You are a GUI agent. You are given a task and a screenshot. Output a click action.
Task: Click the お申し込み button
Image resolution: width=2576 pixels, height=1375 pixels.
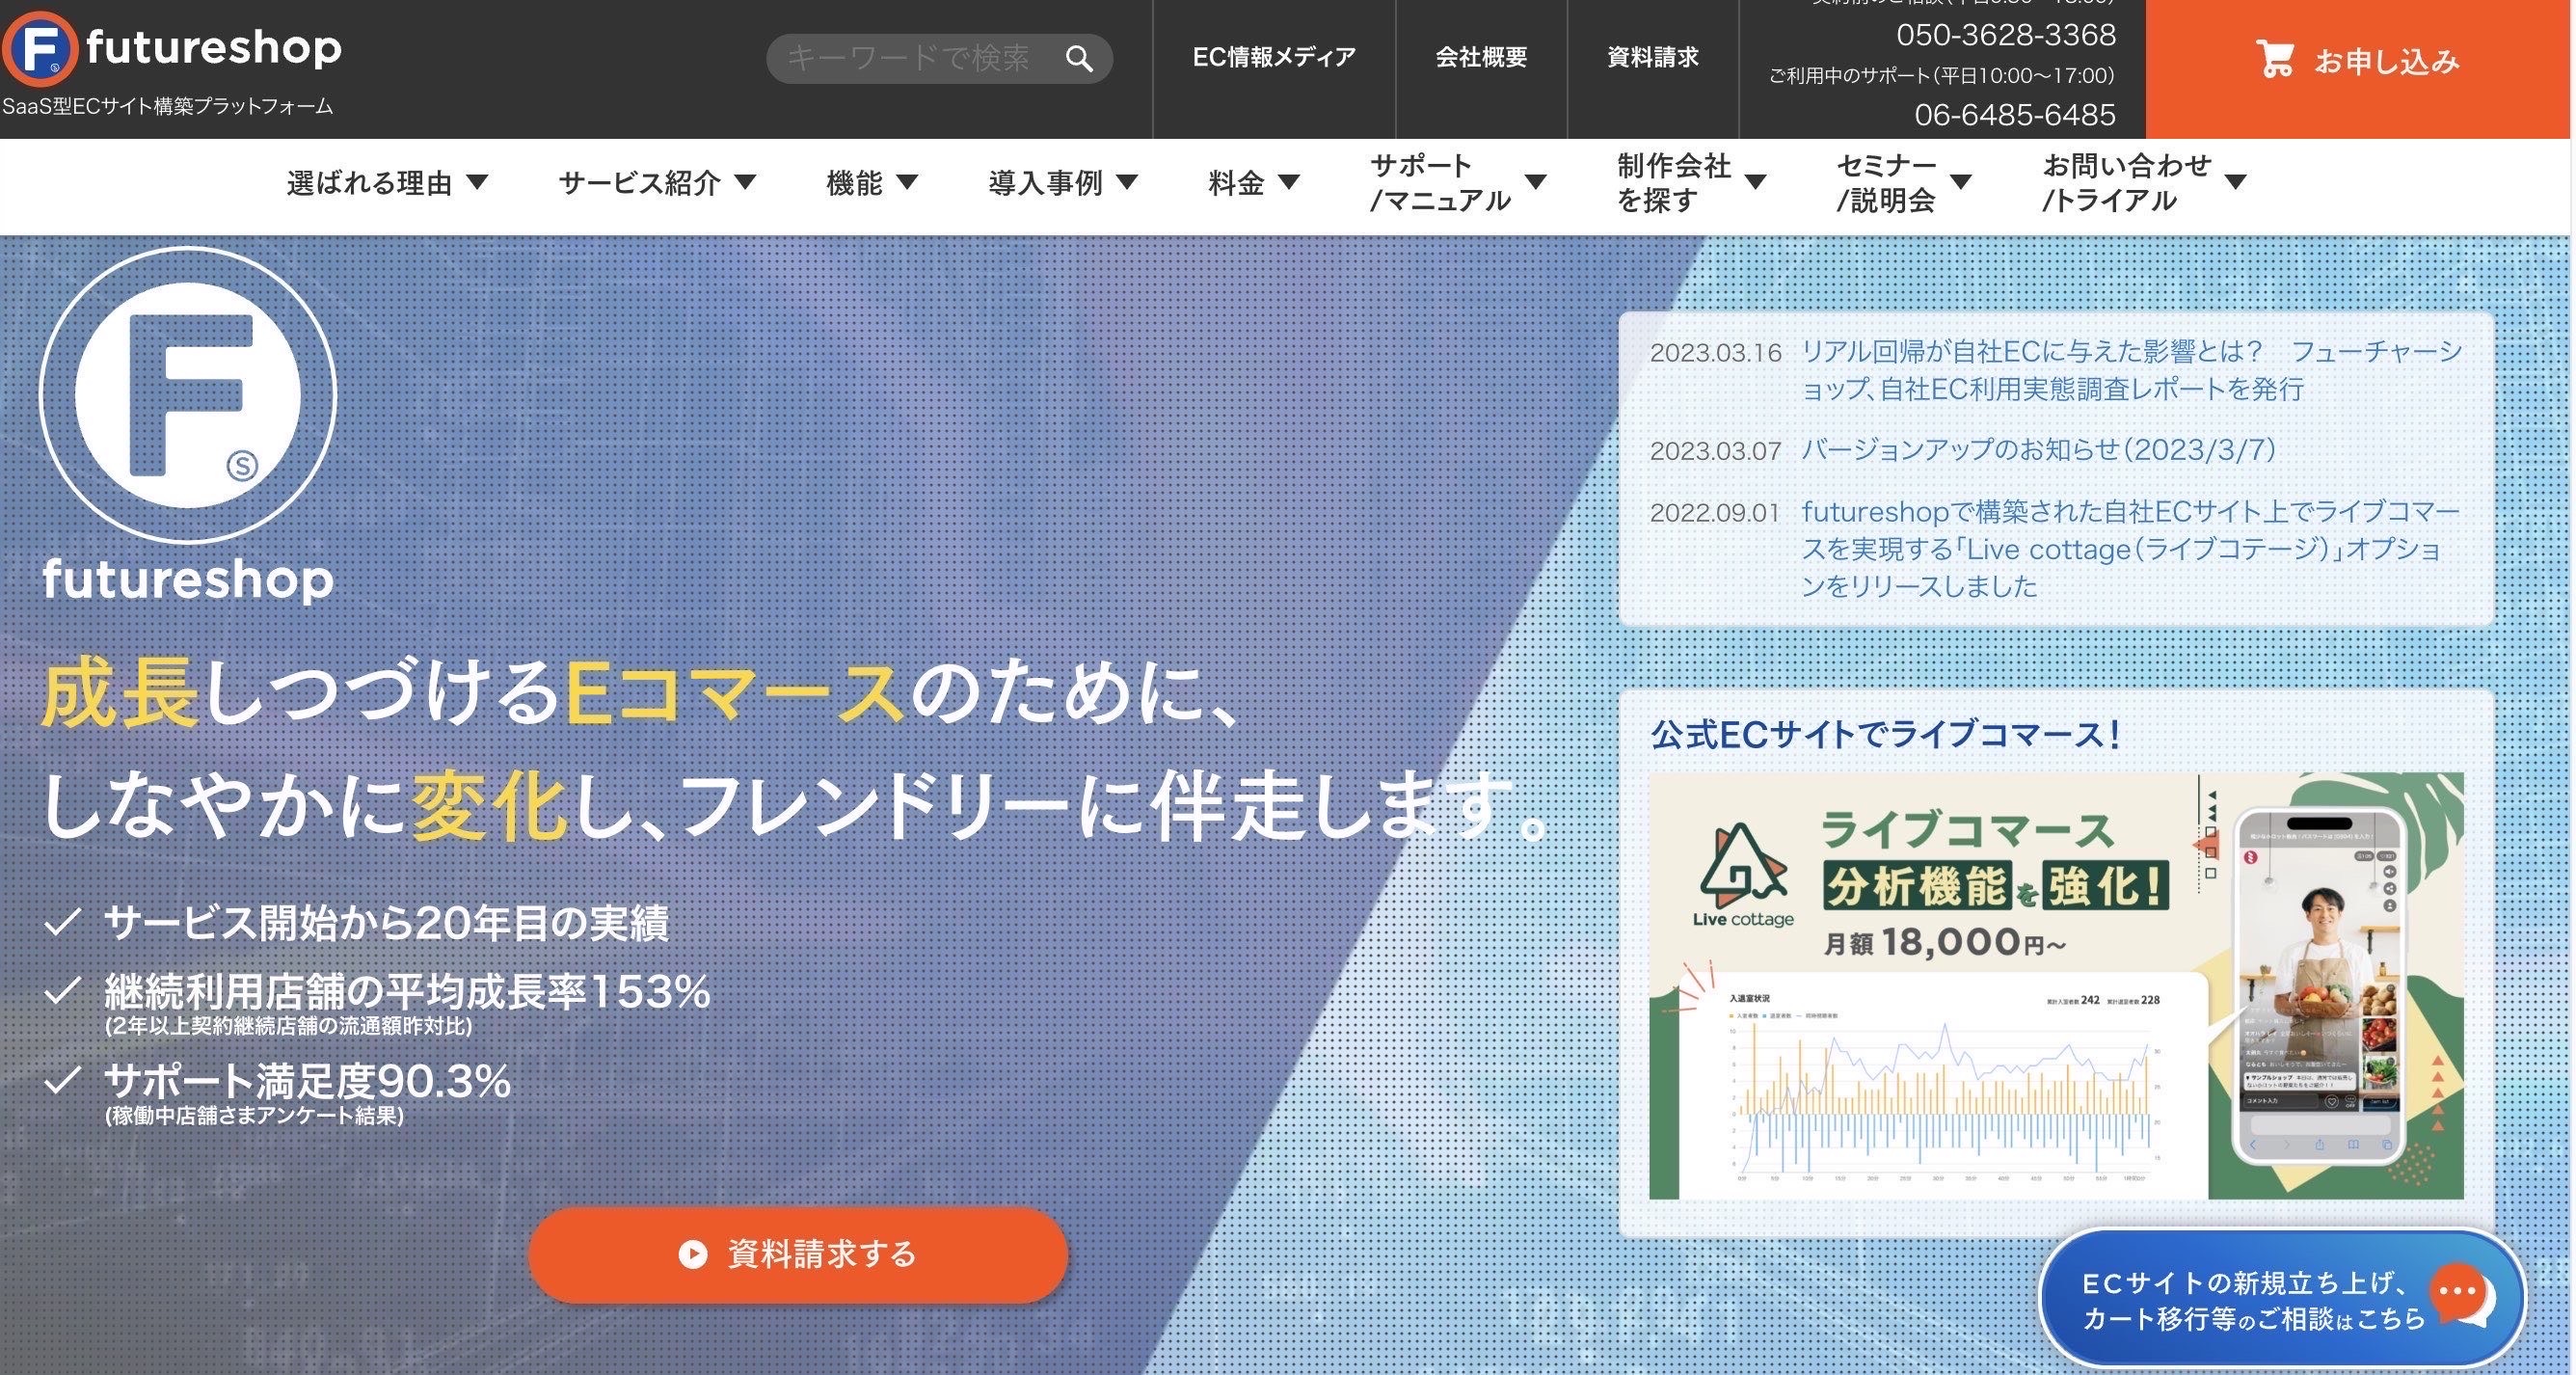click(x=2357, y=68)
